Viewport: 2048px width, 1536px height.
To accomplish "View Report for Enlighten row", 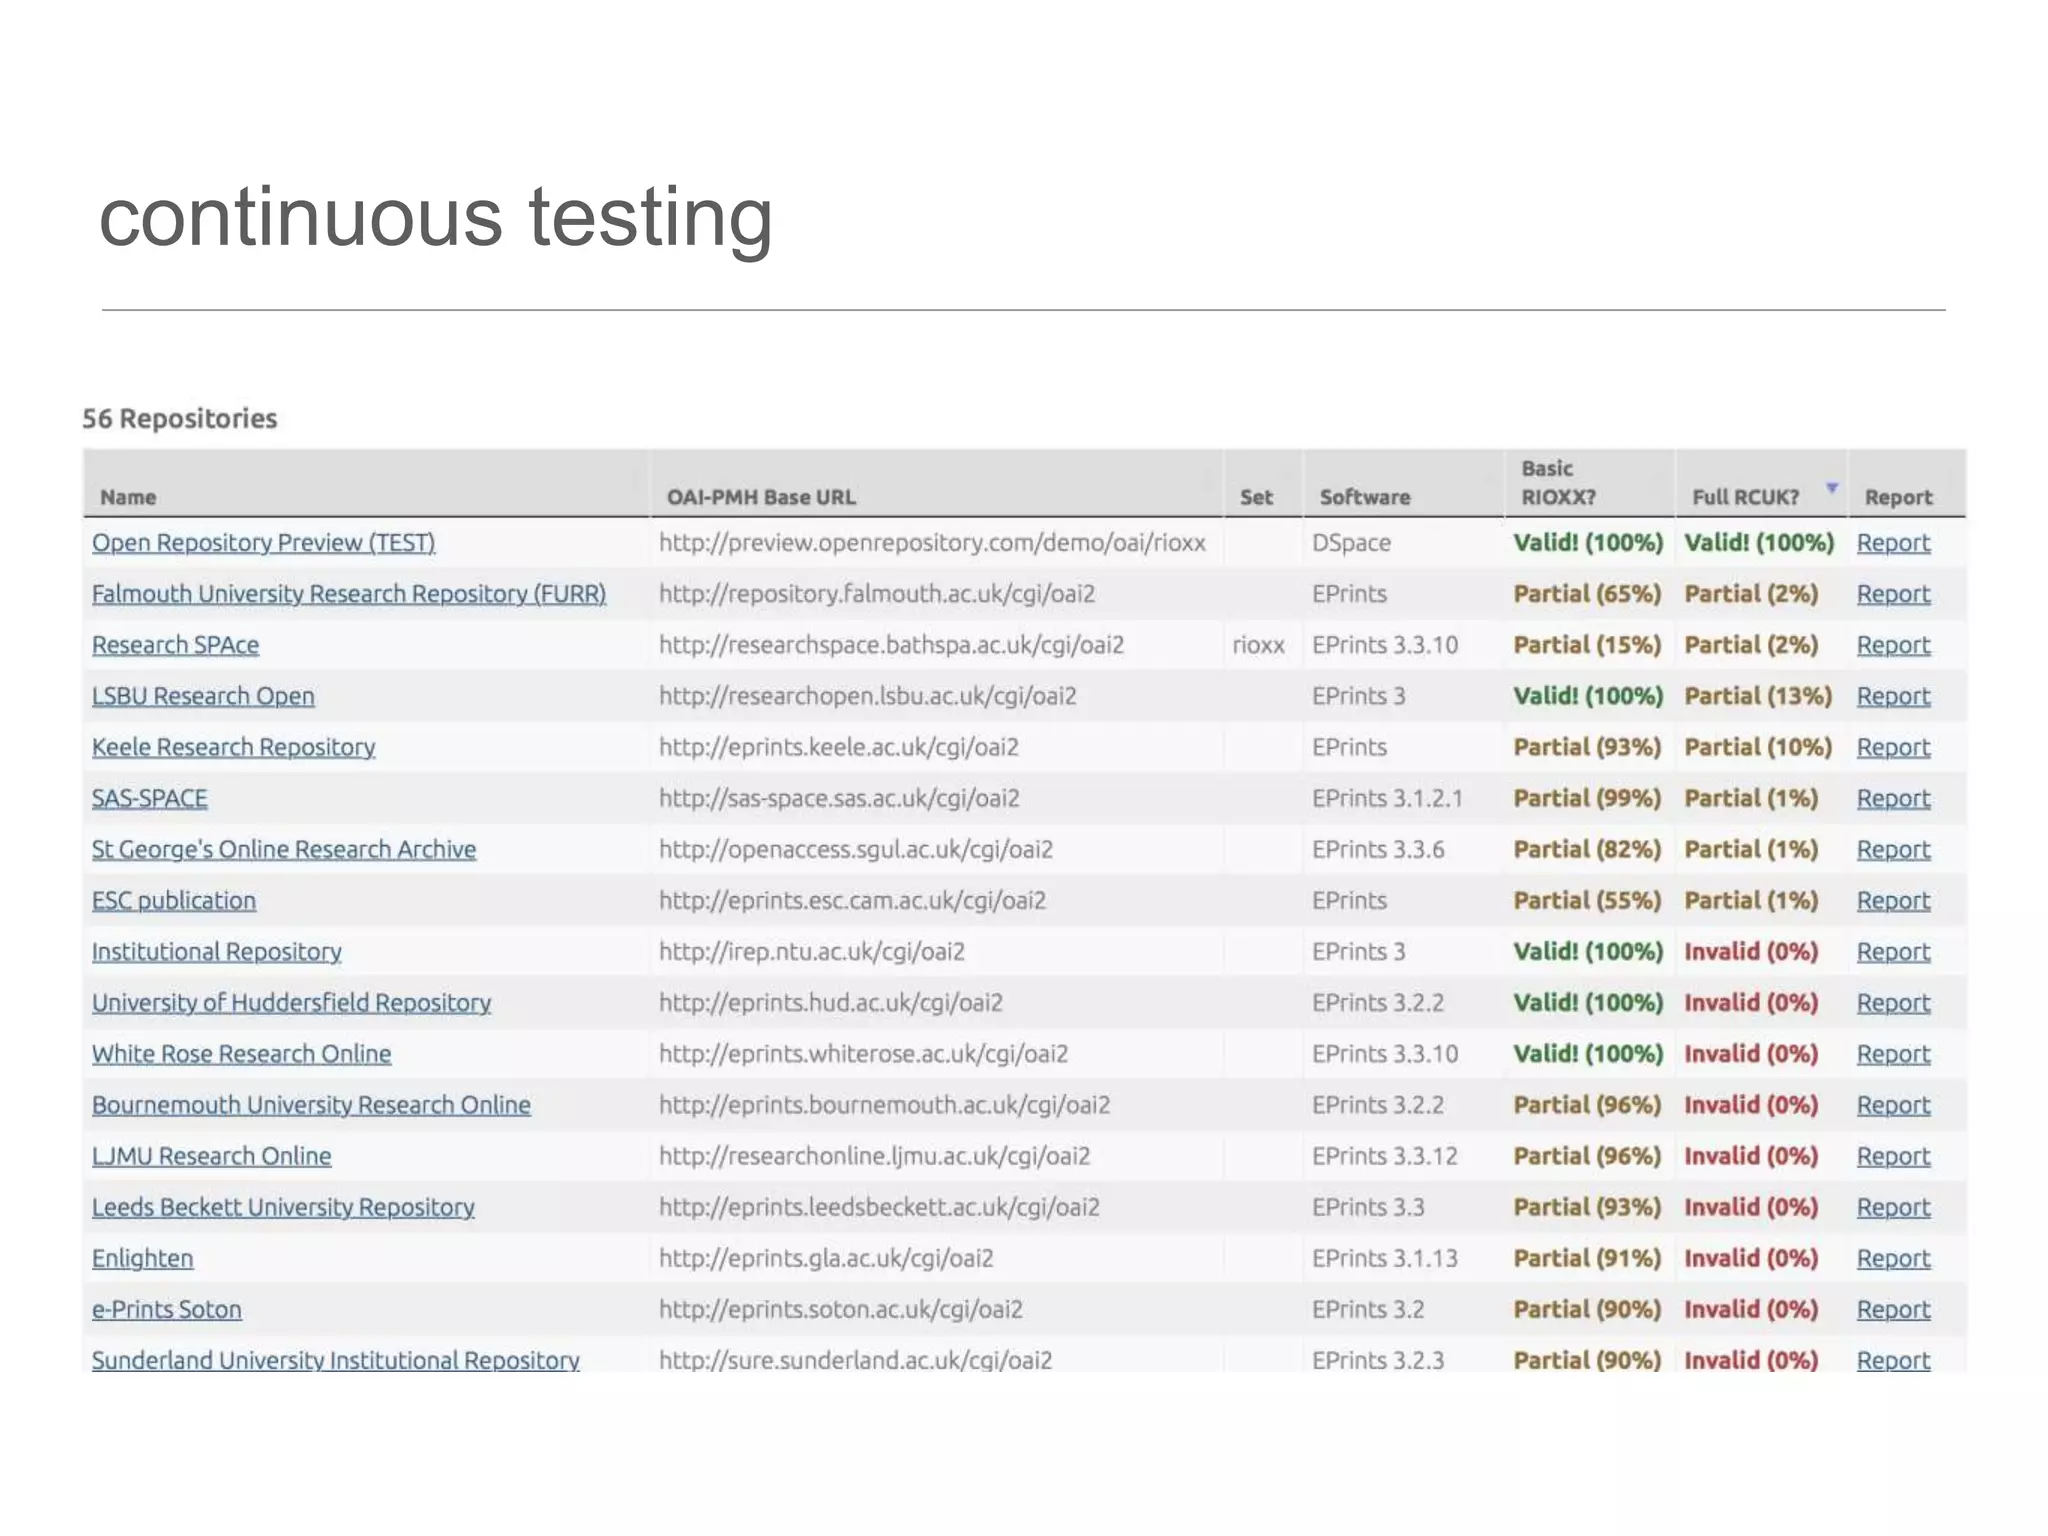I will 1893,1258.
